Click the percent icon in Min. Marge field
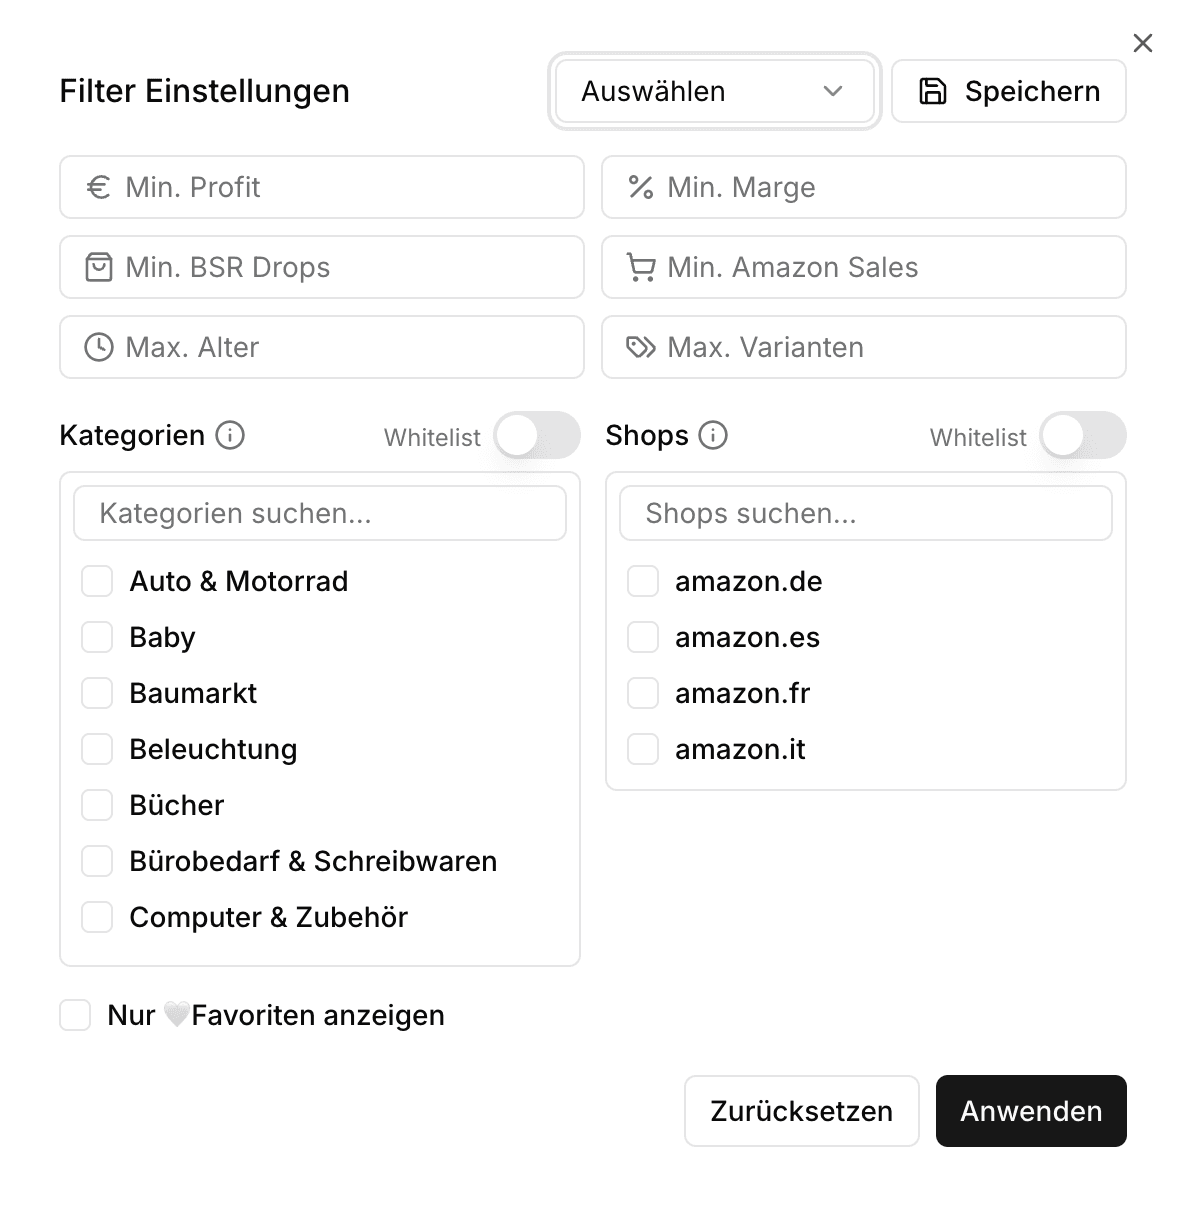 click(x=641, y=187)
